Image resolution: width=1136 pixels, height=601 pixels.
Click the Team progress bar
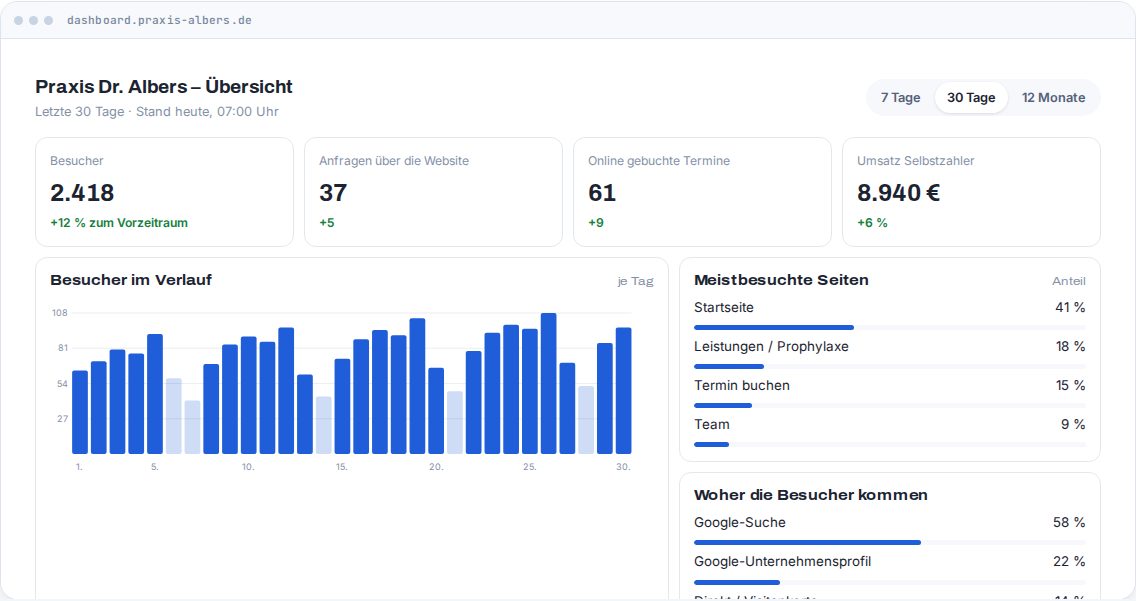coord(890,445)
